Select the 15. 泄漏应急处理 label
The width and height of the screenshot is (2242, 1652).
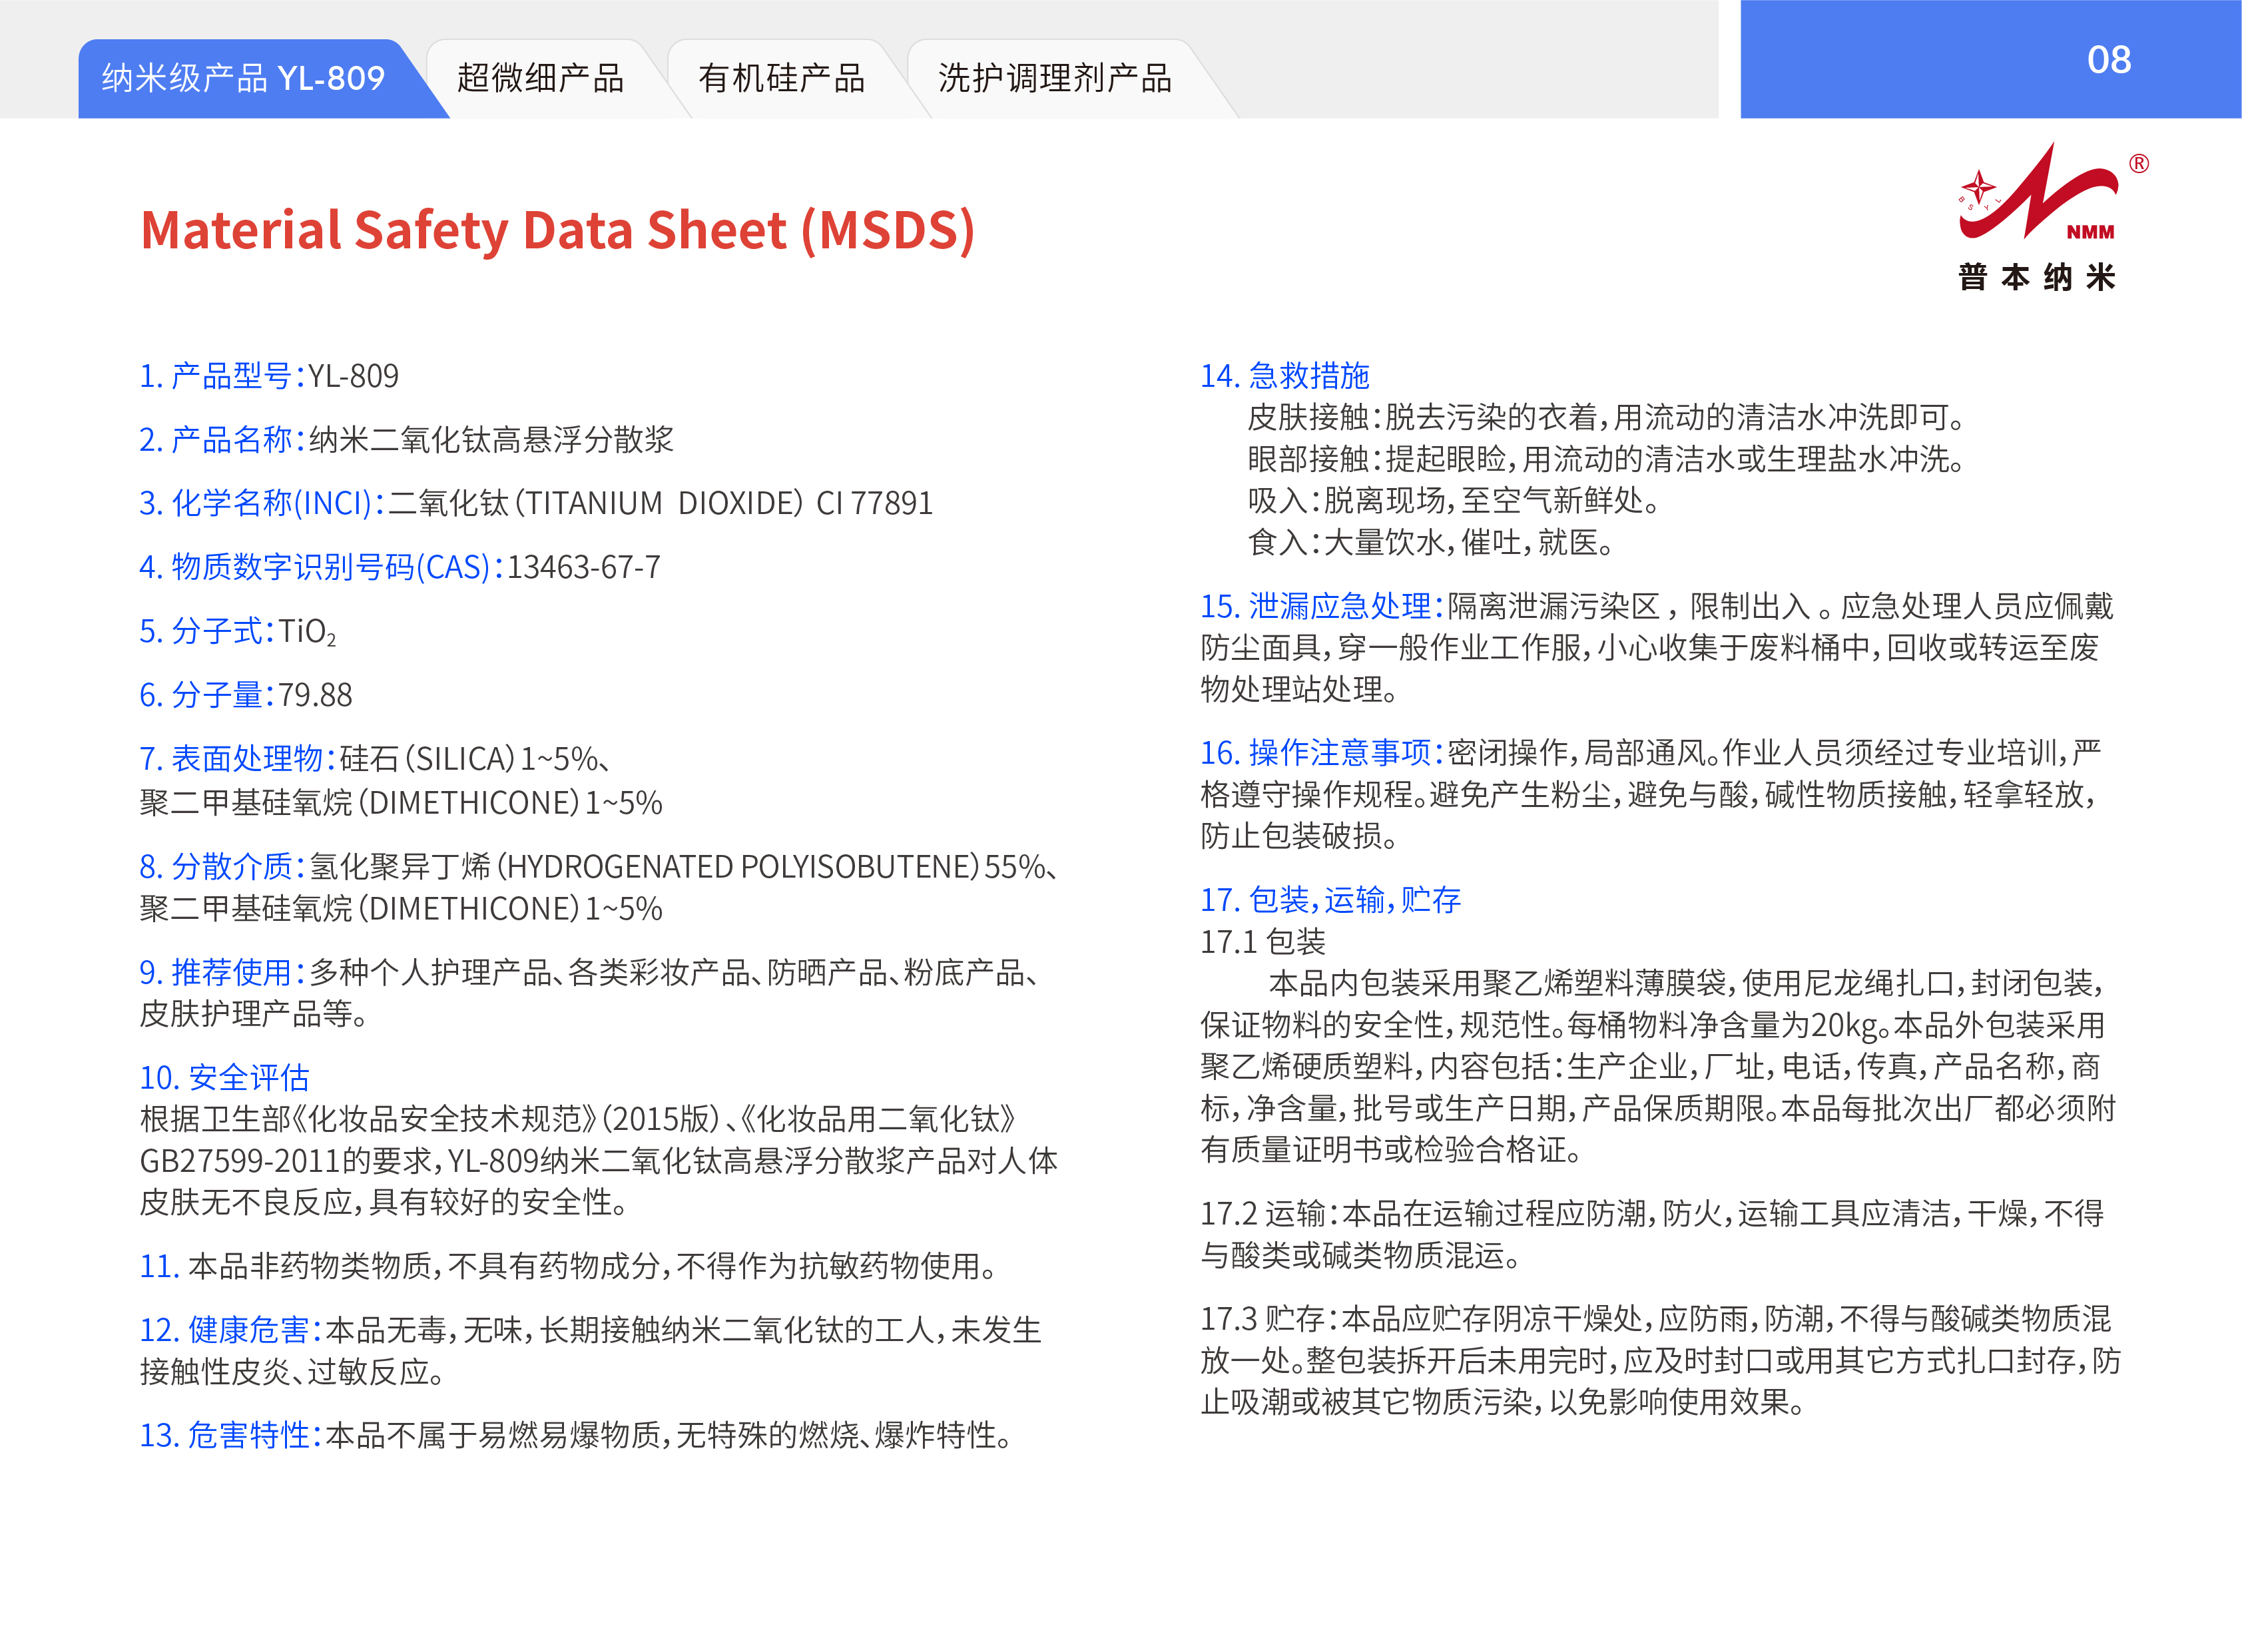click(1321, 606)
